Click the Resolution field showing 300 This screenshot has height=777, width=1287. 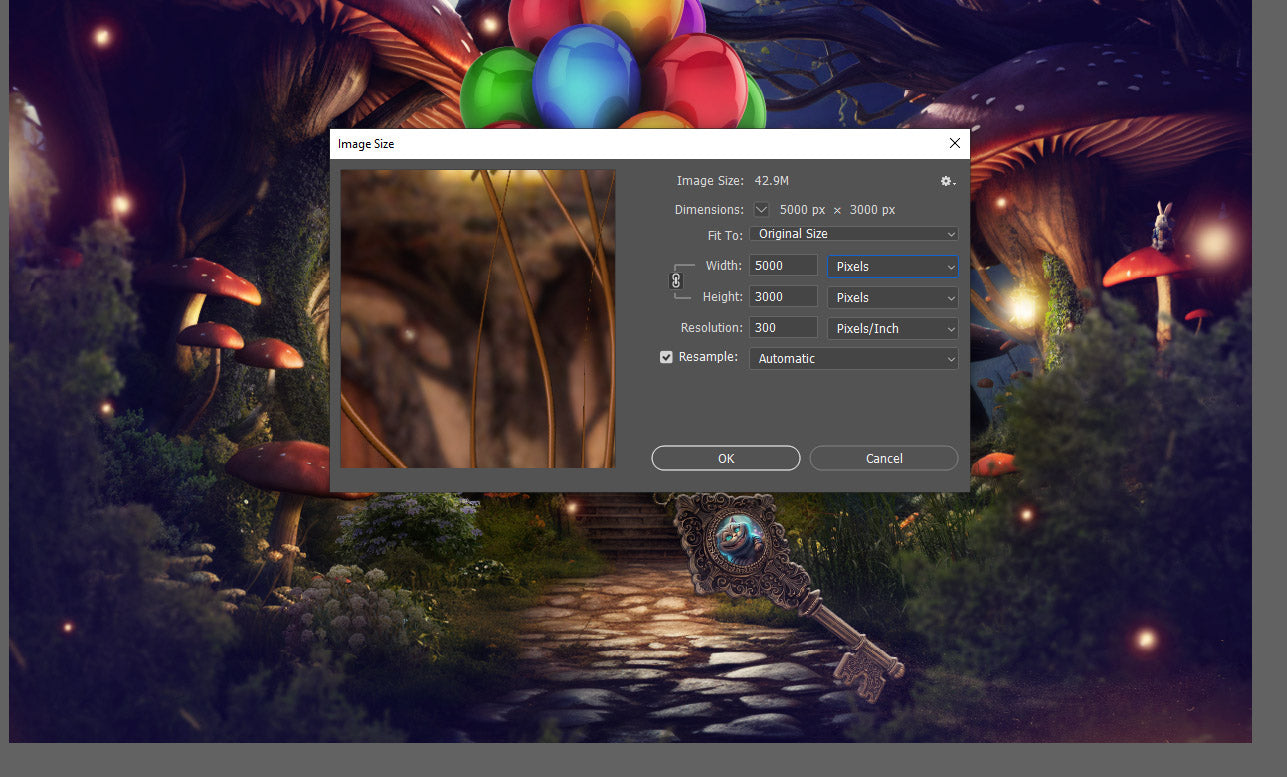pyautogui.click(x=783, y=328)
